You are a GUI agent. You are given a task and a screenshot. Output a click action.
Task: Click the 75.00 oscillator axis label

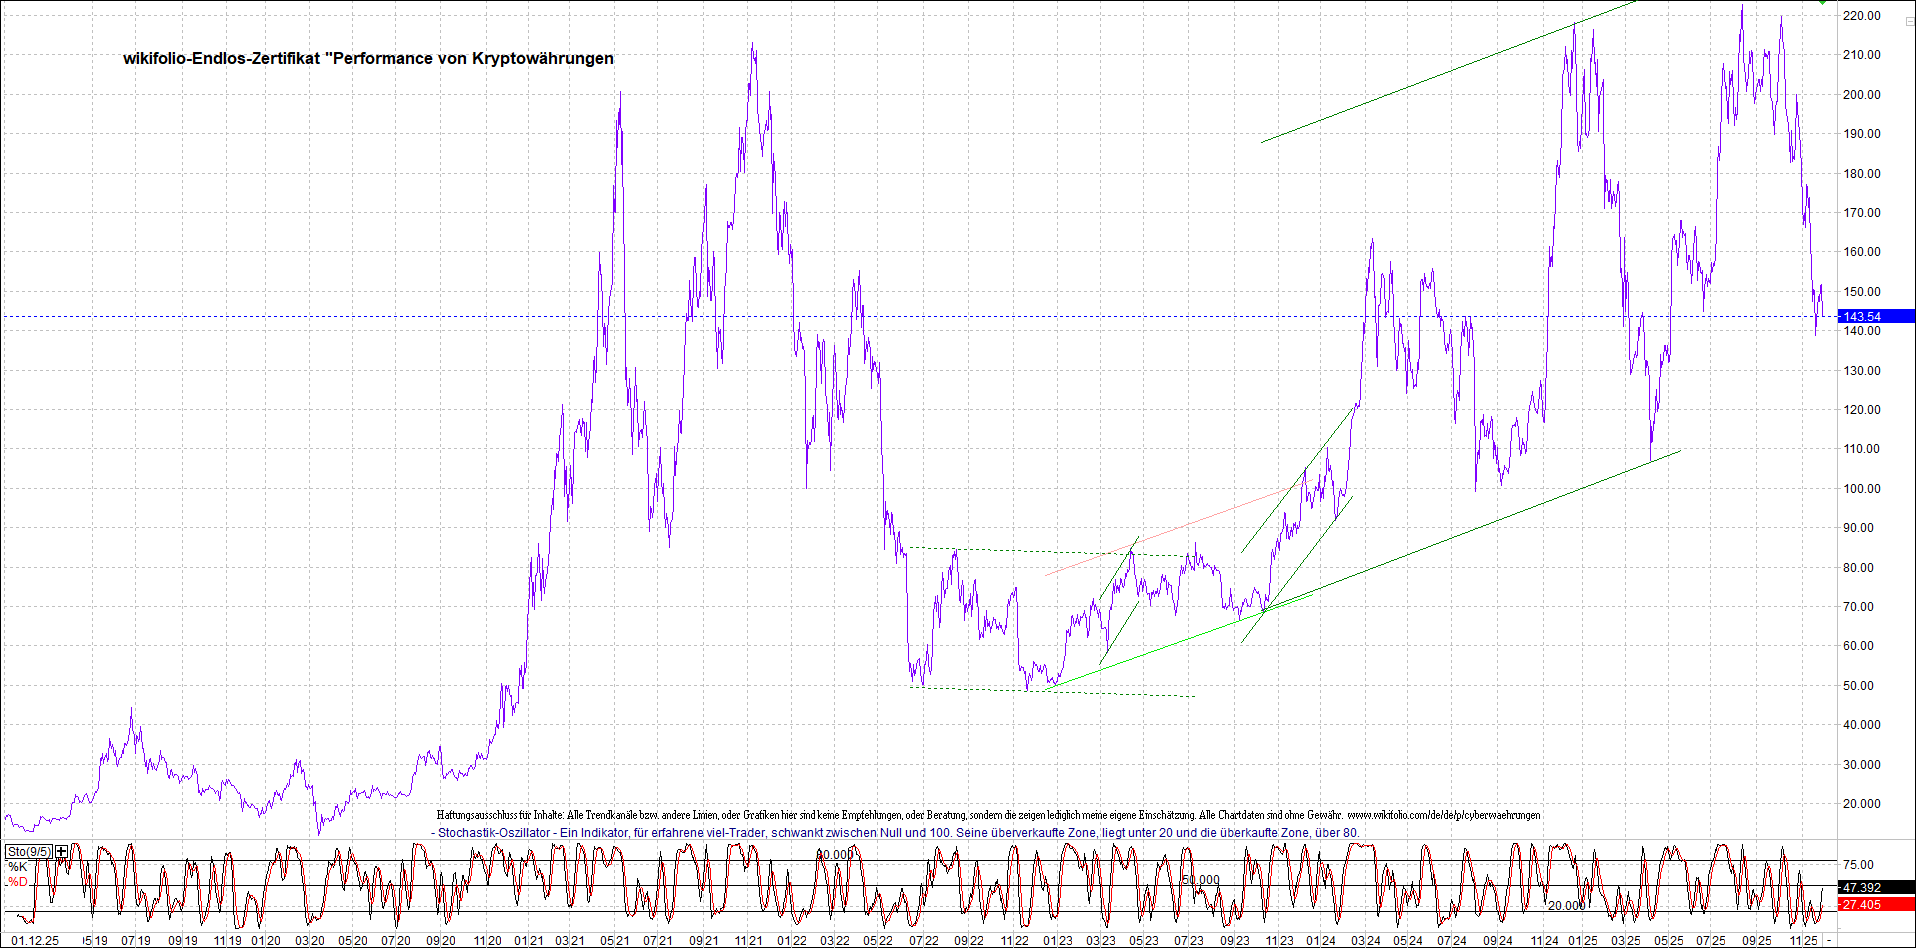[x=1858, y=865]
